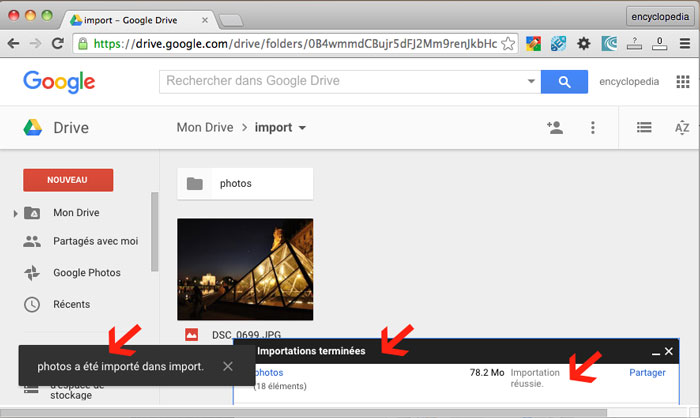Open Partagés avec moi section
Viewport: 700px width, 418px height.
tap(95, 241)
